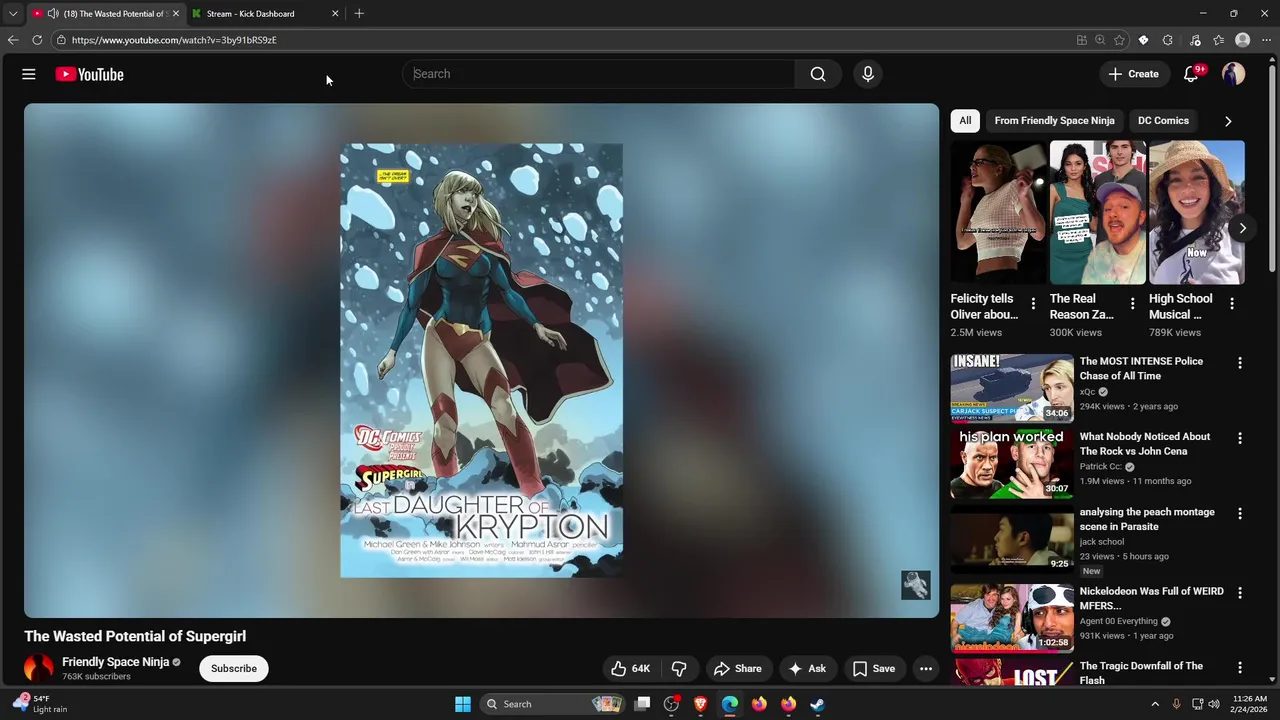Image resolution: width=1280 pixels, height=720 pixels.
Task: Open options for the Nickelodeon video
Action: tap(1240, 592)
